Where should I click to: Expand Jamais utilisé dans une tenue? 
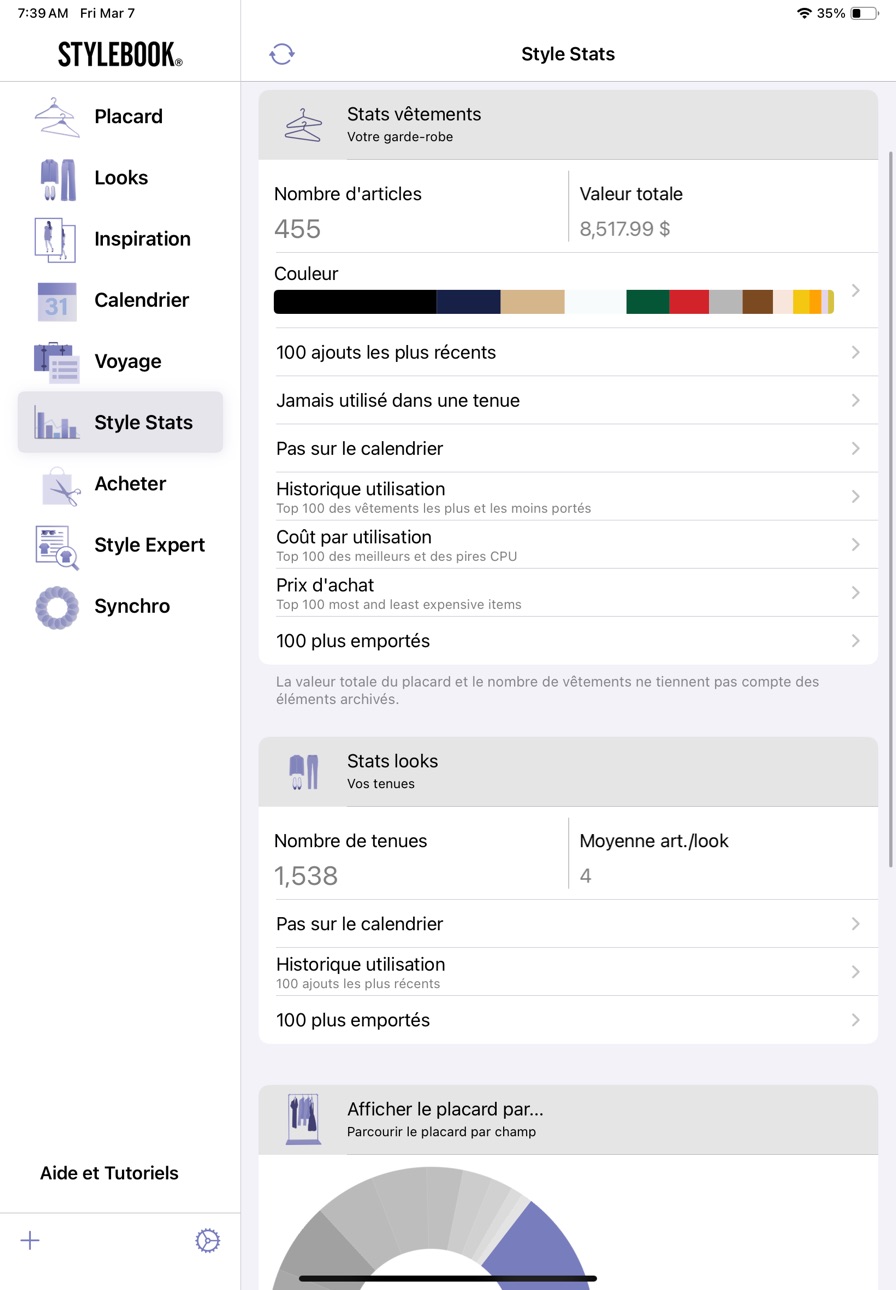[x=568, y=400]
